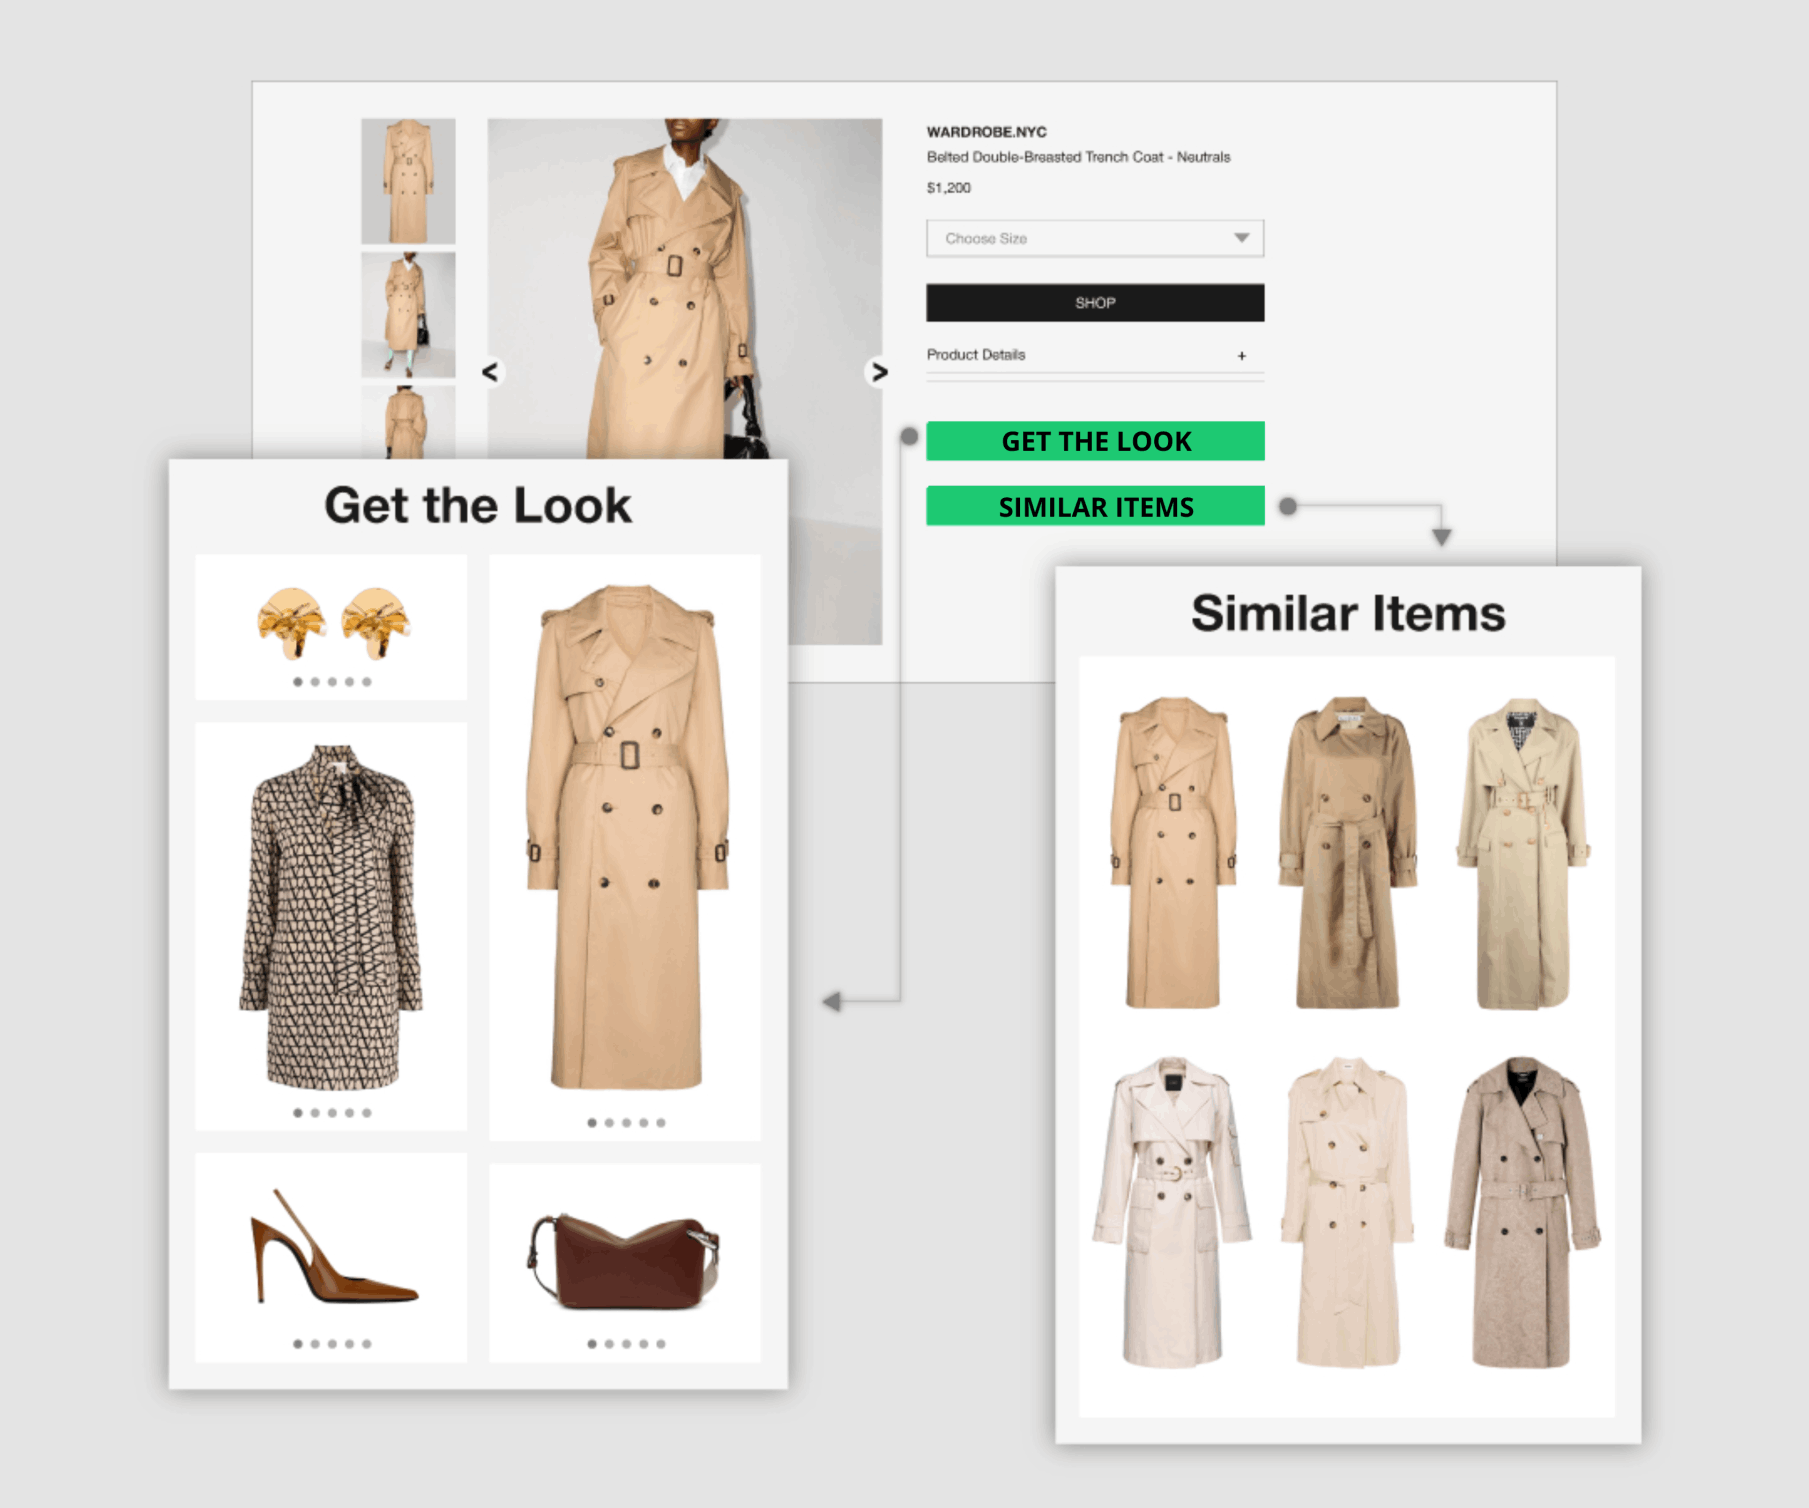
Task: Select the burgundy shoulder bag in Get the Look
Action: [624, 1262]
